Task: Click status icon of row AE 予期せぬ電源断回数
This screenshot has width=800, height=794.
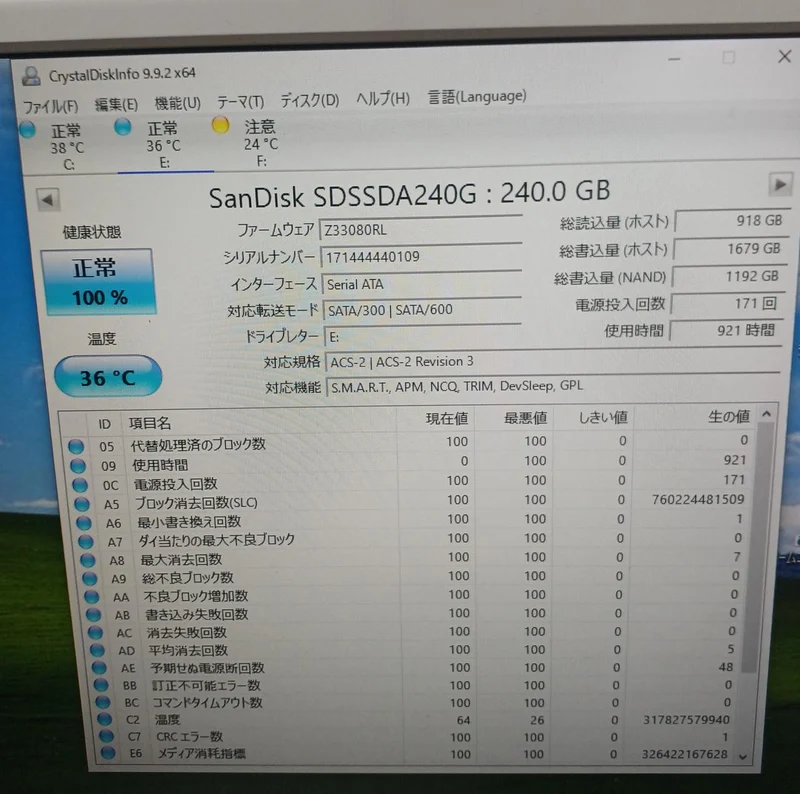Action: pyautogui.click(x=99, y=667)
